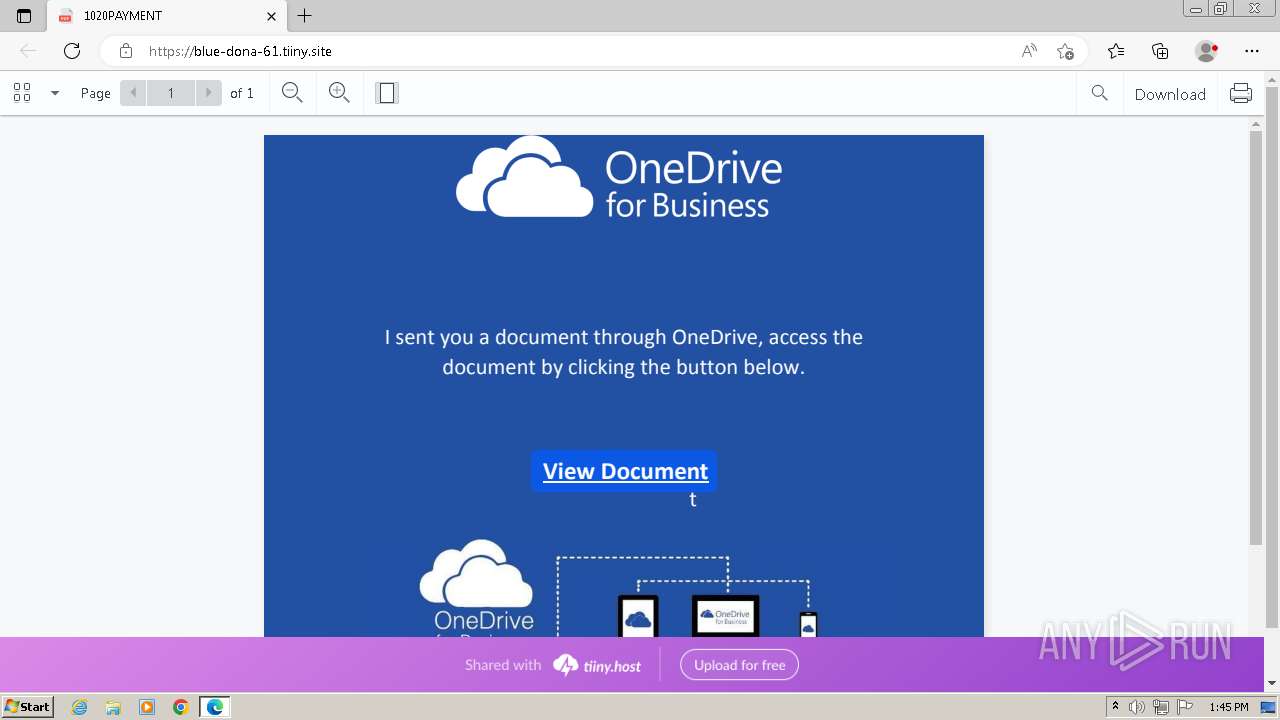Click the taskbar clock 1:45 PM
Viewport: 1280px width, 720px height.
(1228, 707)
